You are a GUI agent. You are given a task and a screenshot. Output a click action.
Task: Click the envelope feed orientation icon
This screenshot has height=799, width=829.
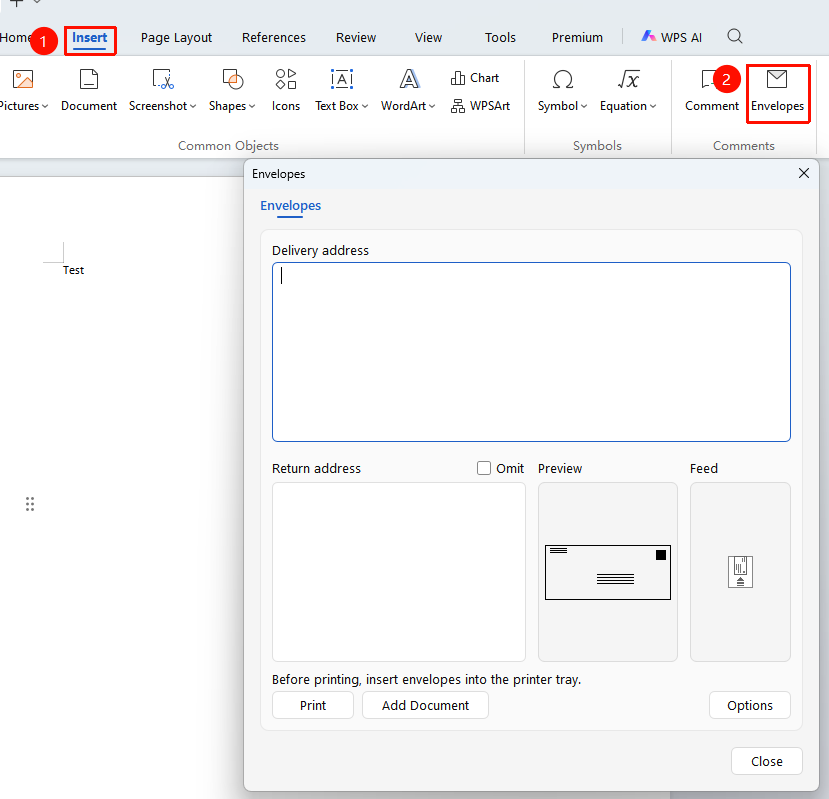click(740, 572)
